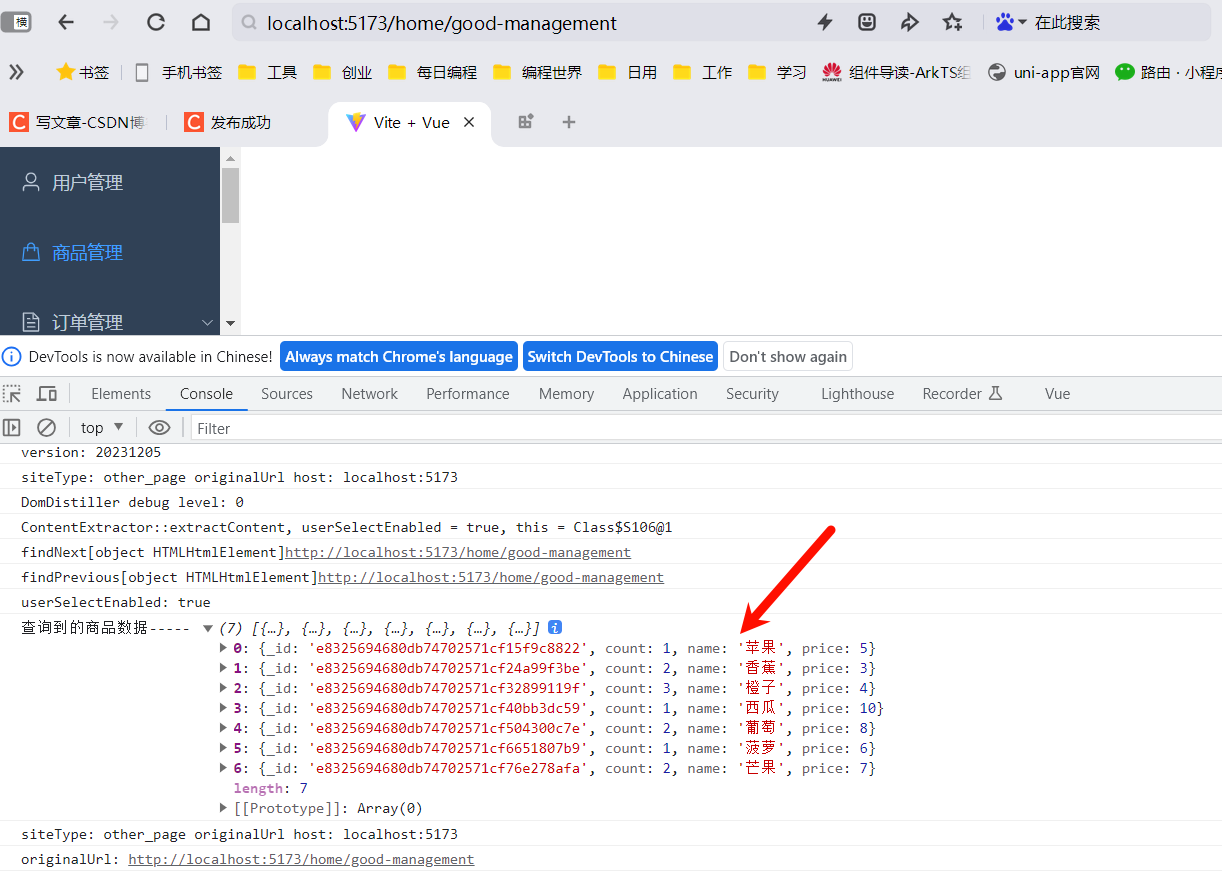
Task: Expand array item 4 葡萄
Action: [223, 728]
